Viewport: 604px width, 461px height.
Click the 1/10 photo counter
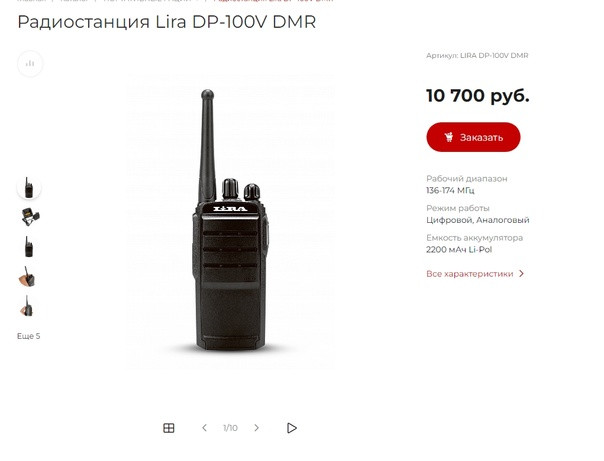point(230,428)
